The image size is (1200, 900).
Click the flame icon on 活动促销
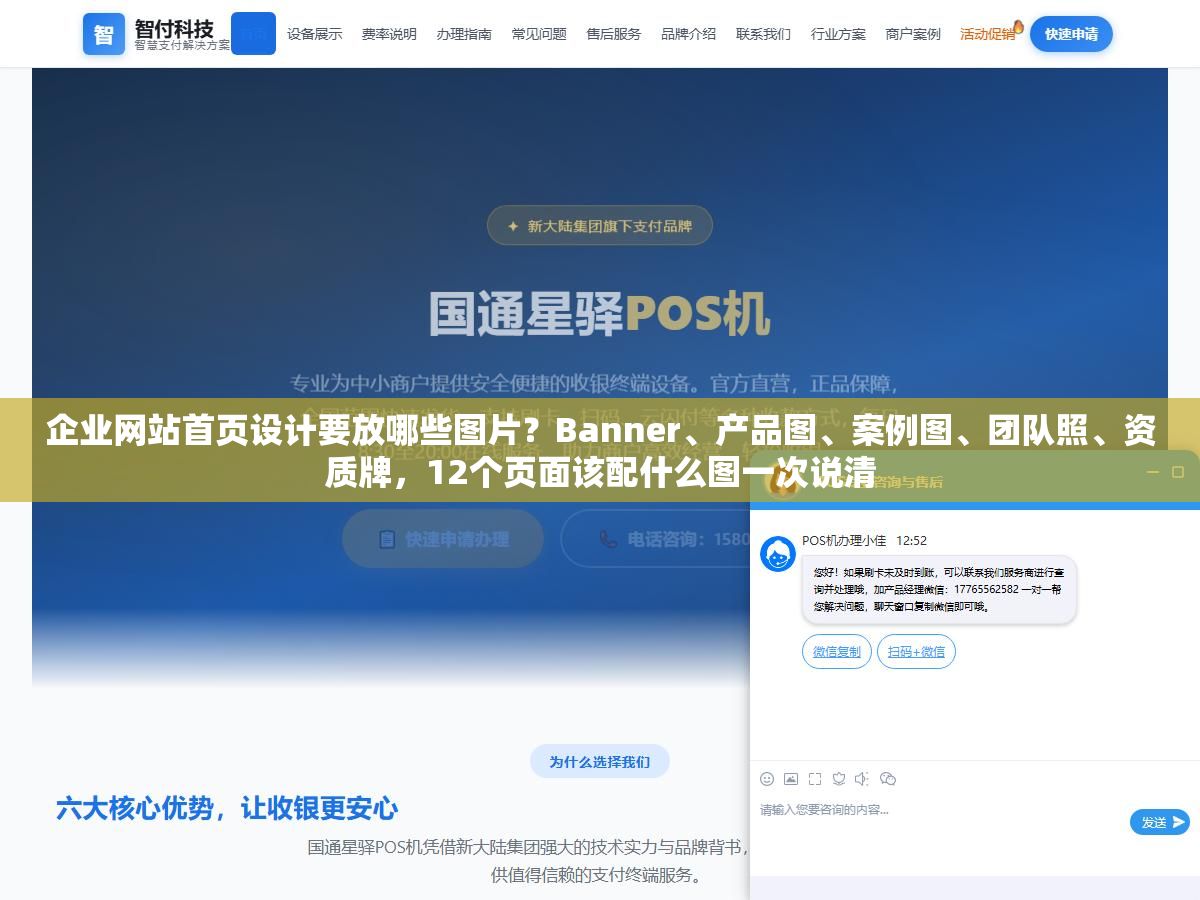(1018, 26)
